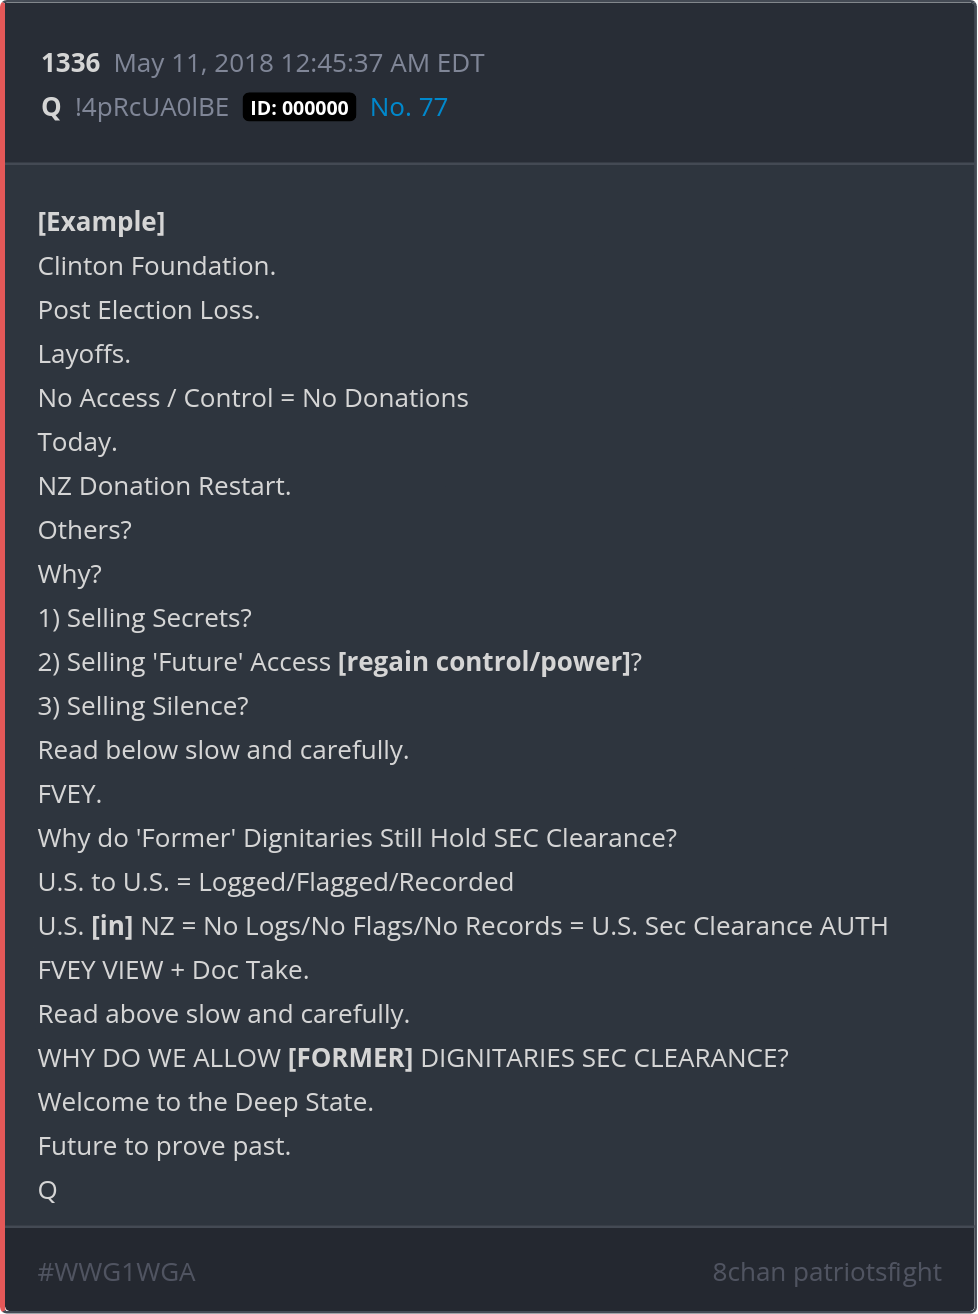Viewport: 978px width, 1314px height.
Task: Click the bold "[FORMER]" word
Action: tap(350, 1058)
